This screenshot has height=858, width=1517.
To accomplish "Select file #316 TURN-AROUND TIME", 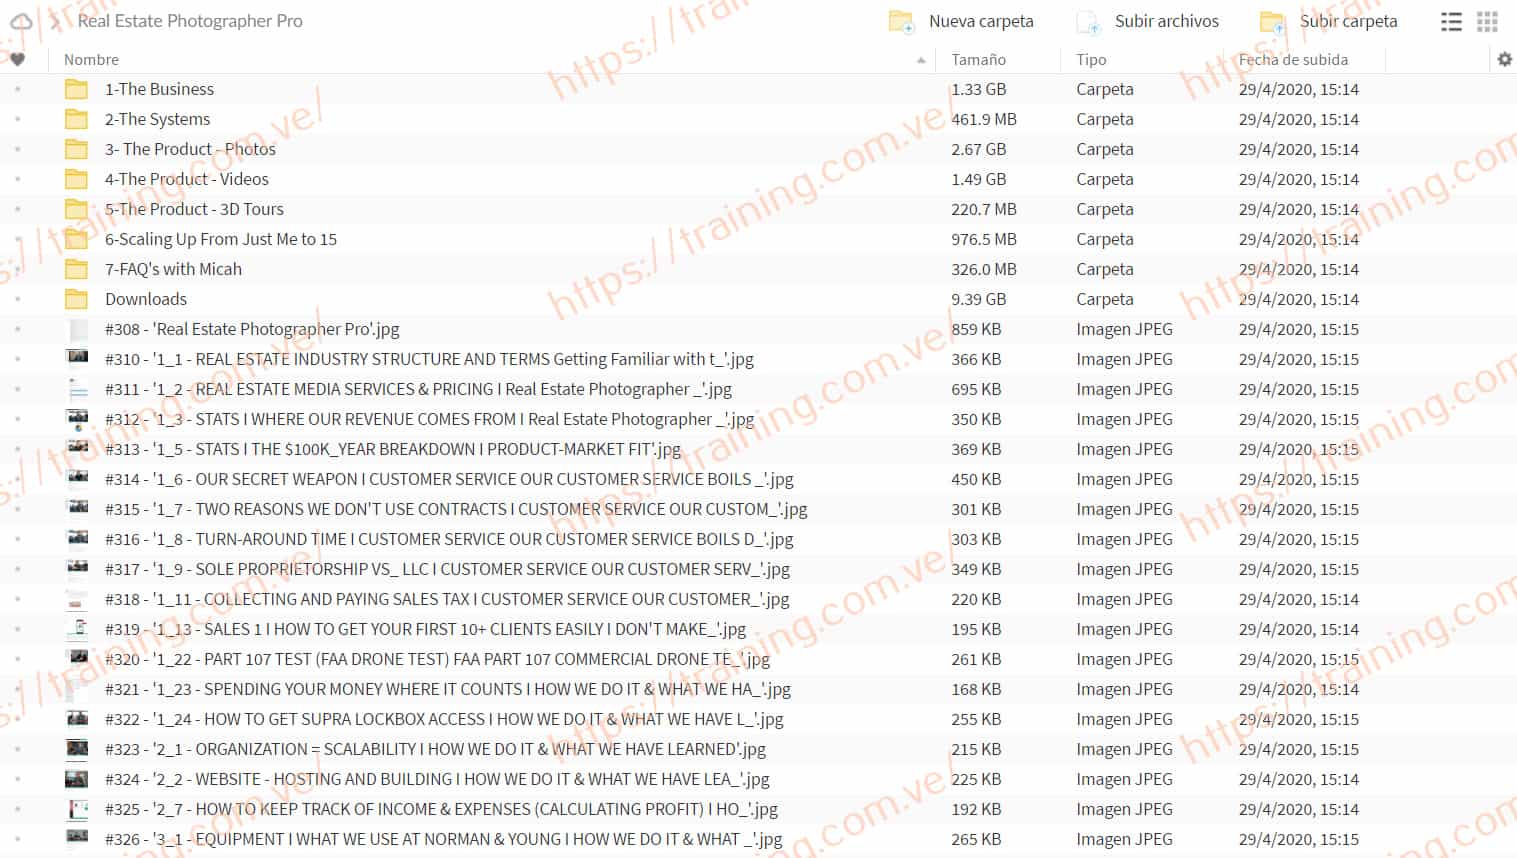I will click(449, 539).
